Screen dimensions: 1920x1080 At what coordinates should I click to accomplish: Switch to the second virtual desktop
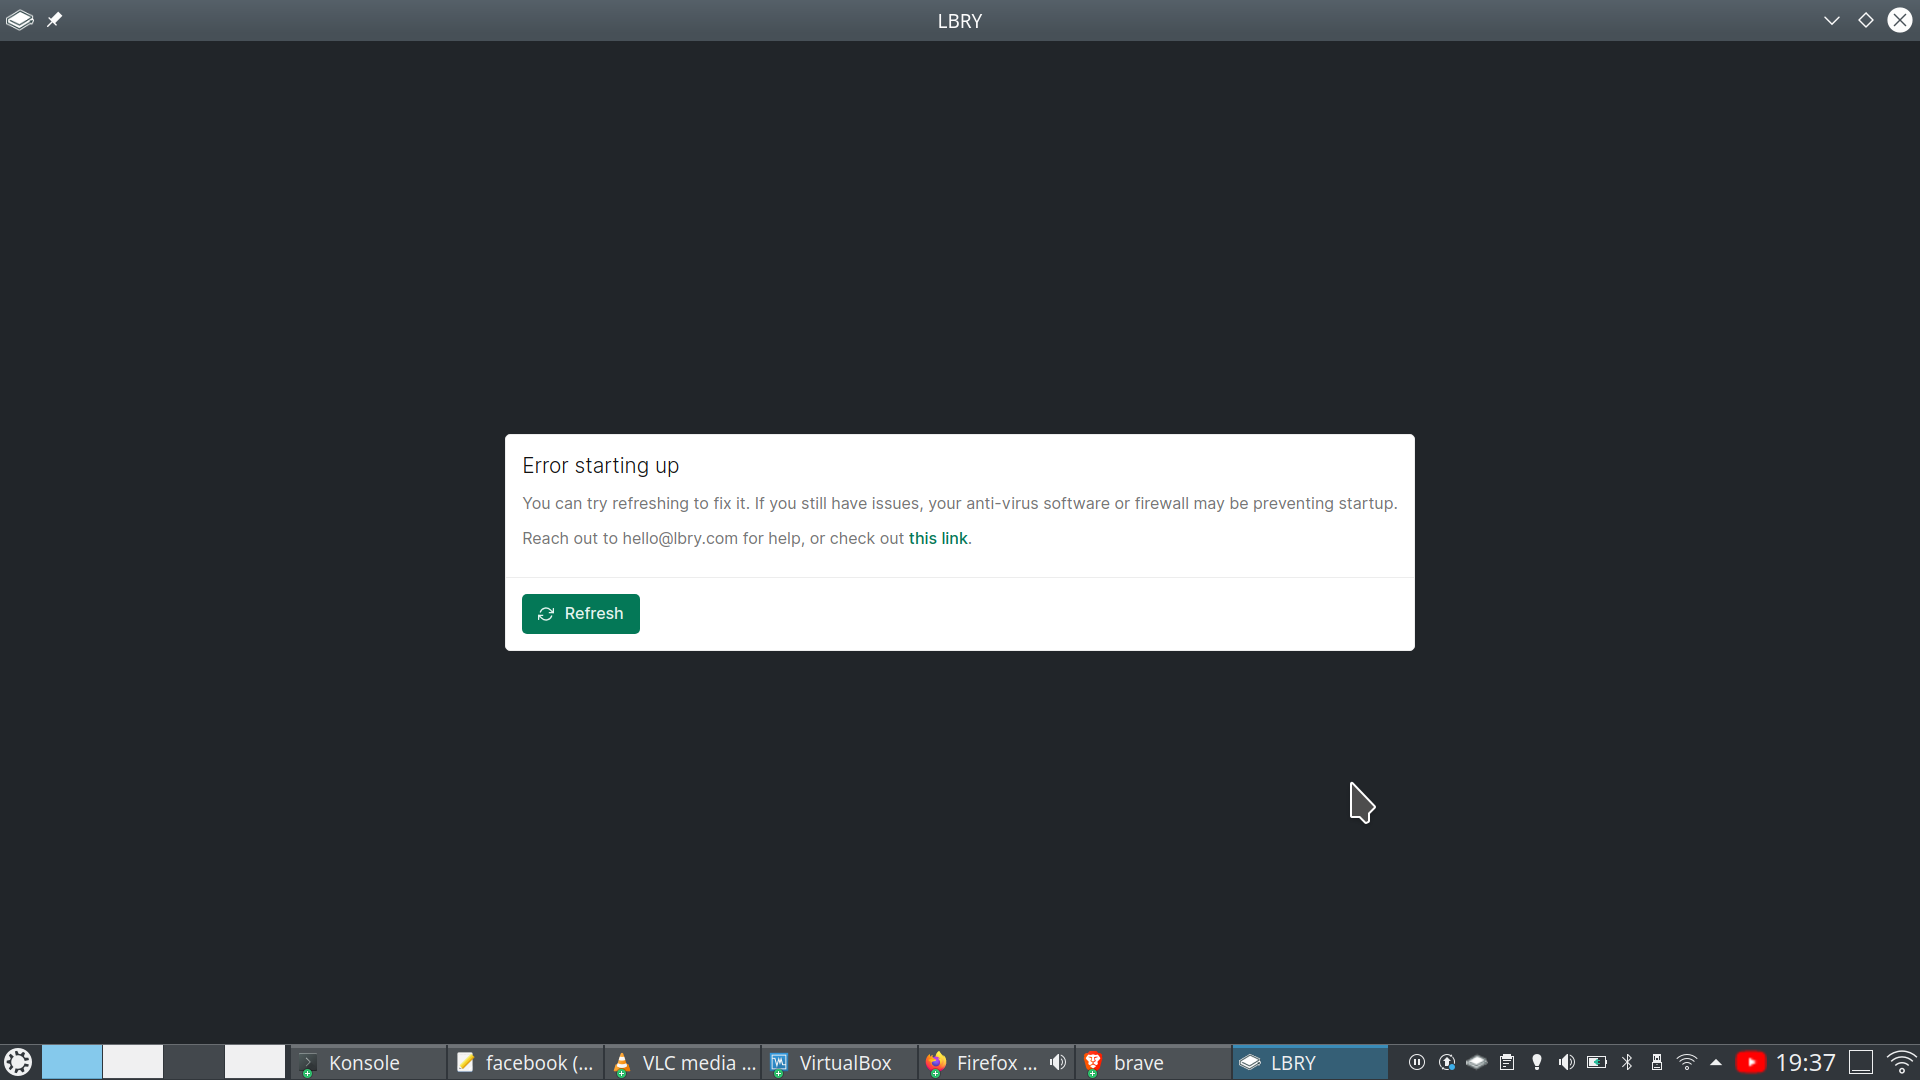[x=133, y=1062]
